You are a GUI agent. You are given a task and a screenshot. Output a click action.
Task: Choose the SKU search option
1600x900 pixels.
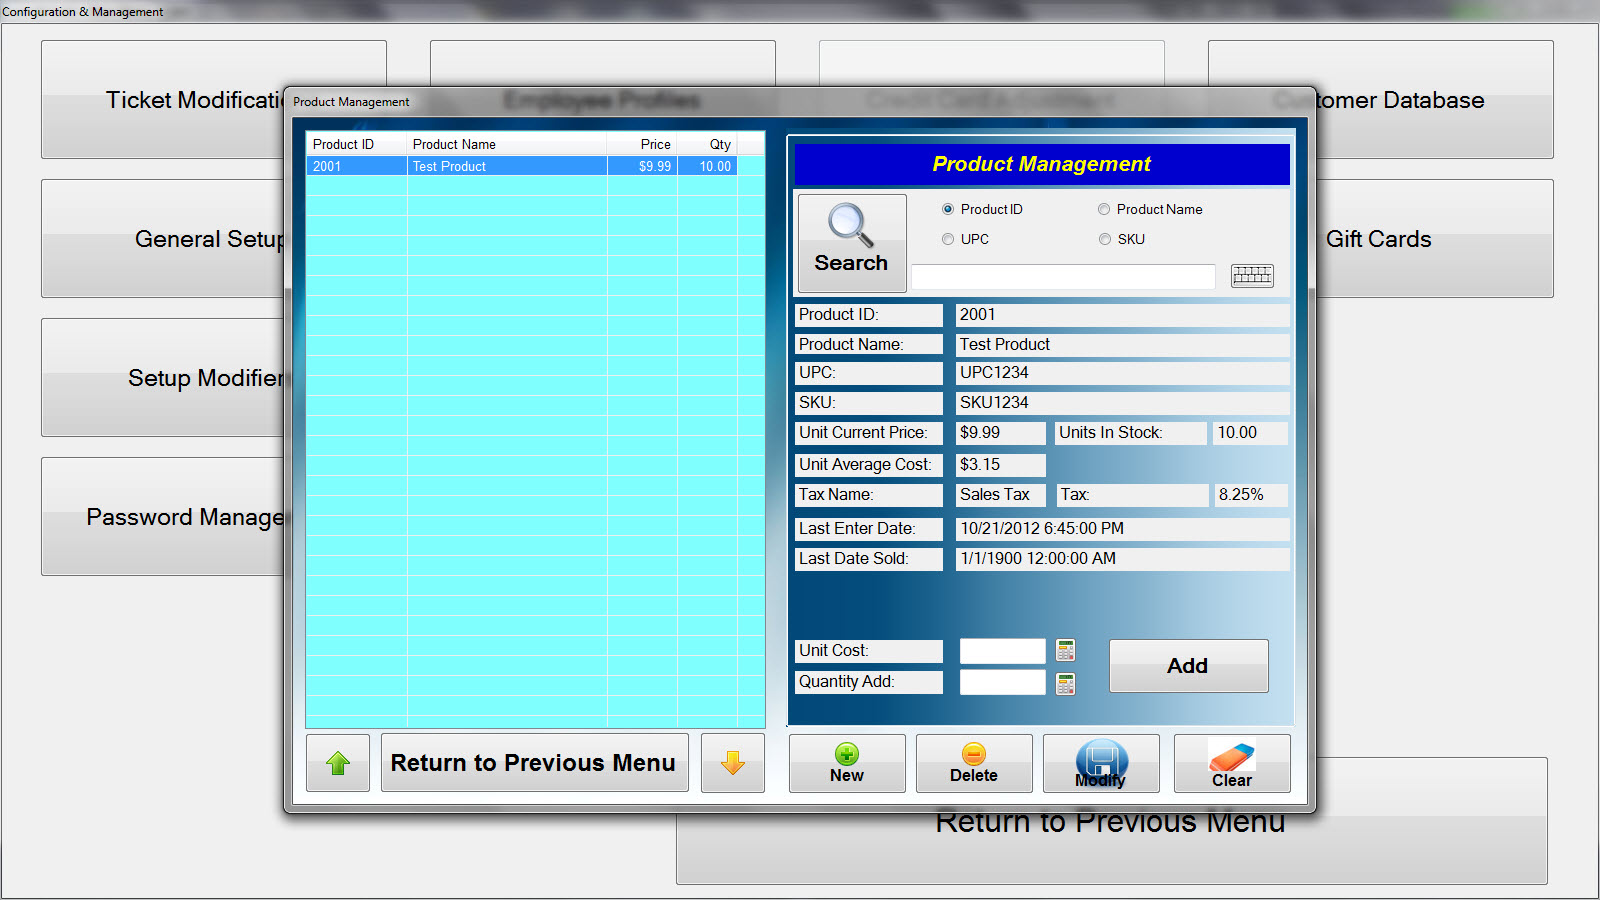[x=1104, y=240]
